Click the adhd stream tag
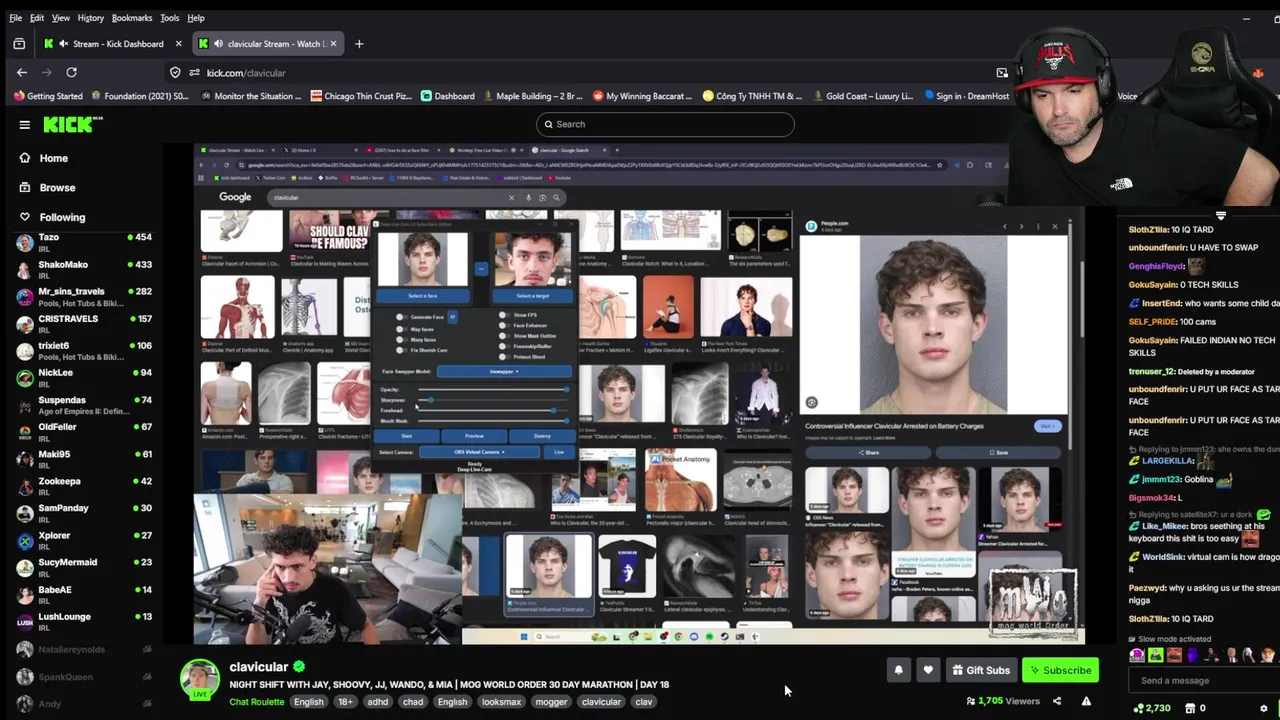This screenshot has width=1280, height=720. click(377, 702)
